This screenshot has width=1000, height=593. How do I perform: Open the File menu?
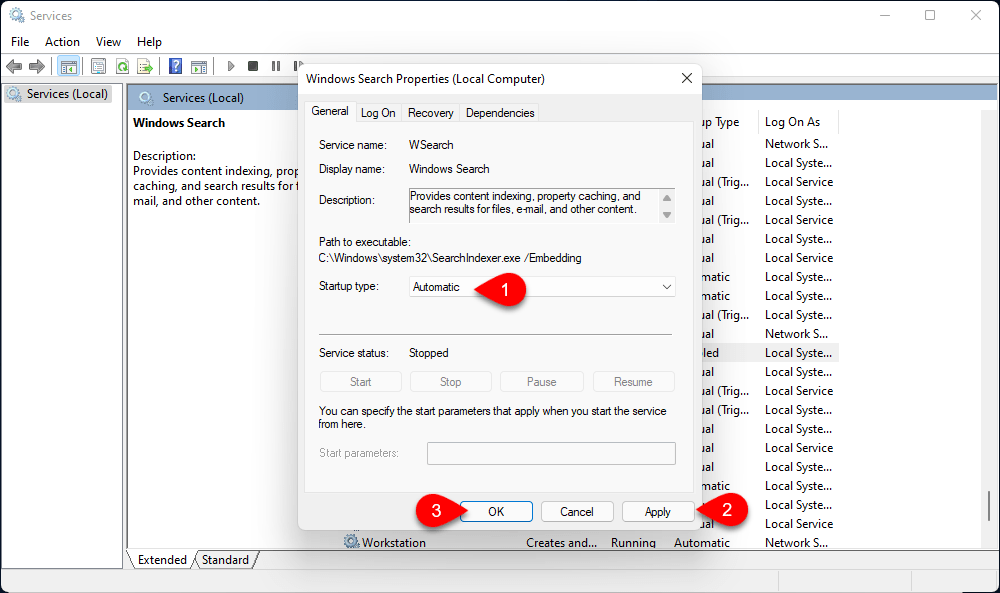(20, 41)
